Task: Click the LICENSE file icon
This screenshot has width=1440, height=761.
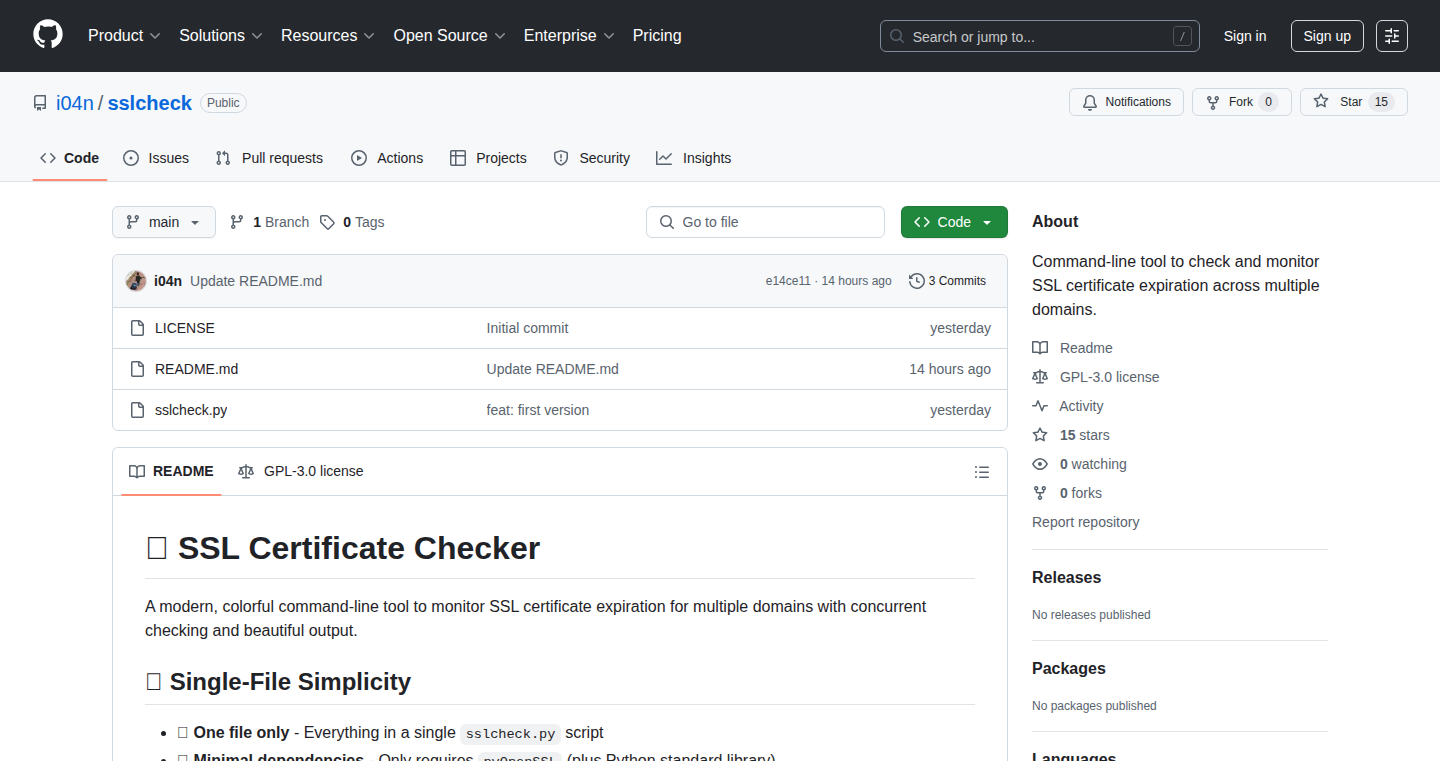Action: 138,328
